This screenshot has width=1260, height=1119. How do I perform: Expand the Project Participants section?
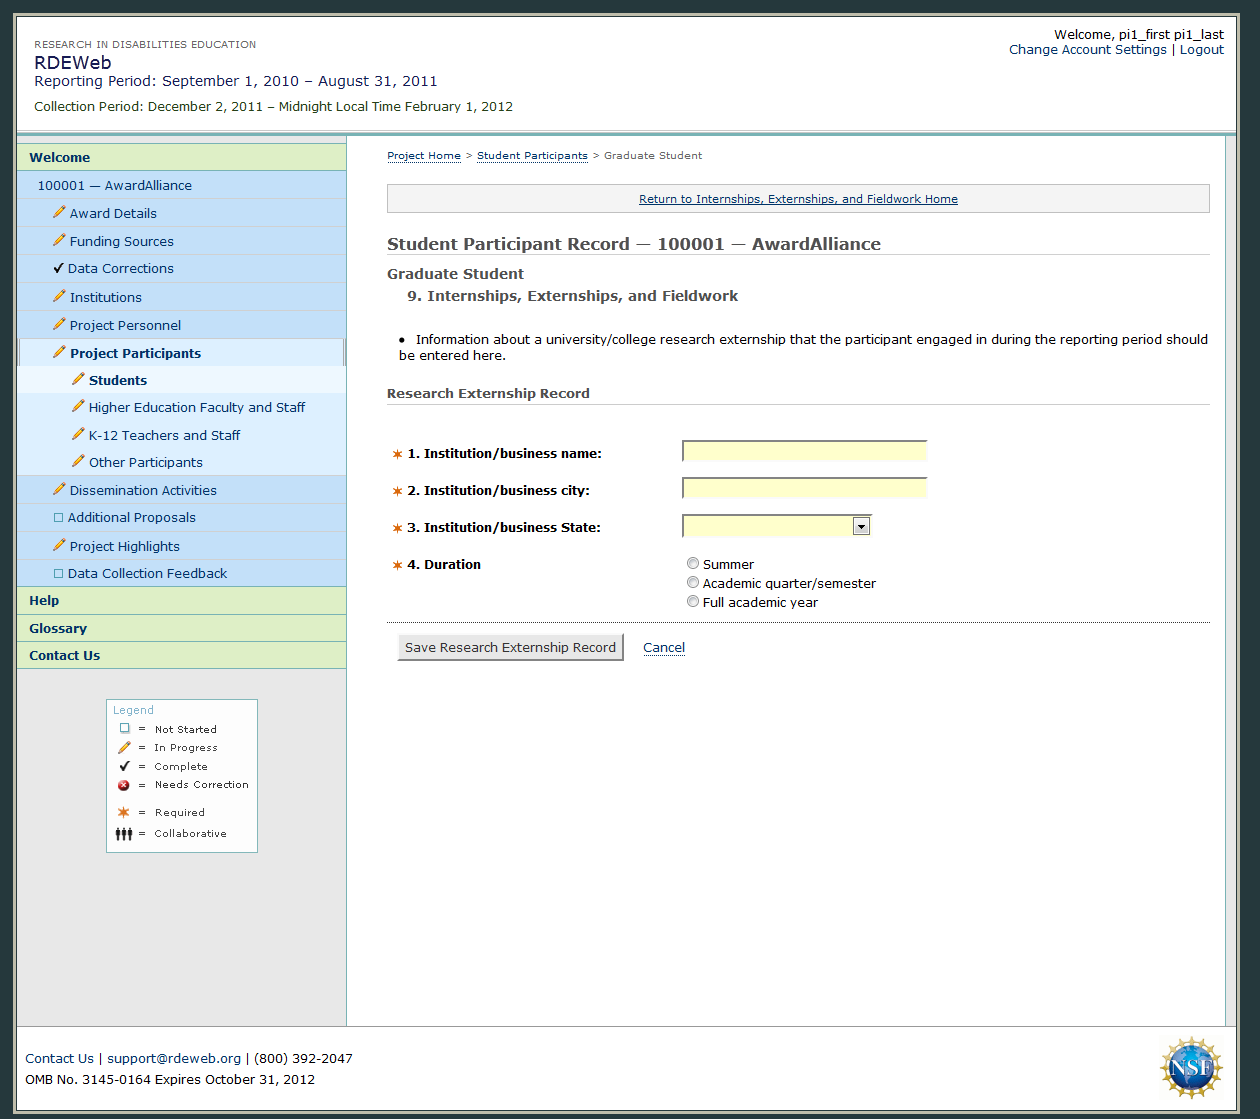pos(135,353)
